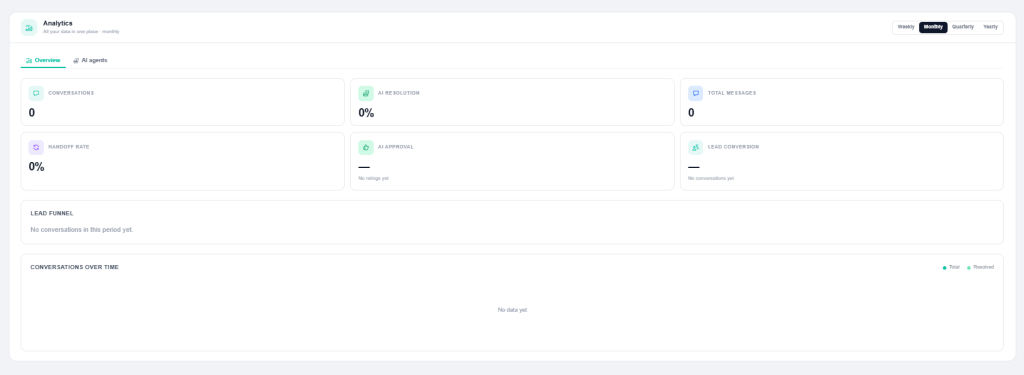Click the Overview tab chart icon
Viewport: 1024px width, 375px height.
pyautogui.click(x=29, y=60)
